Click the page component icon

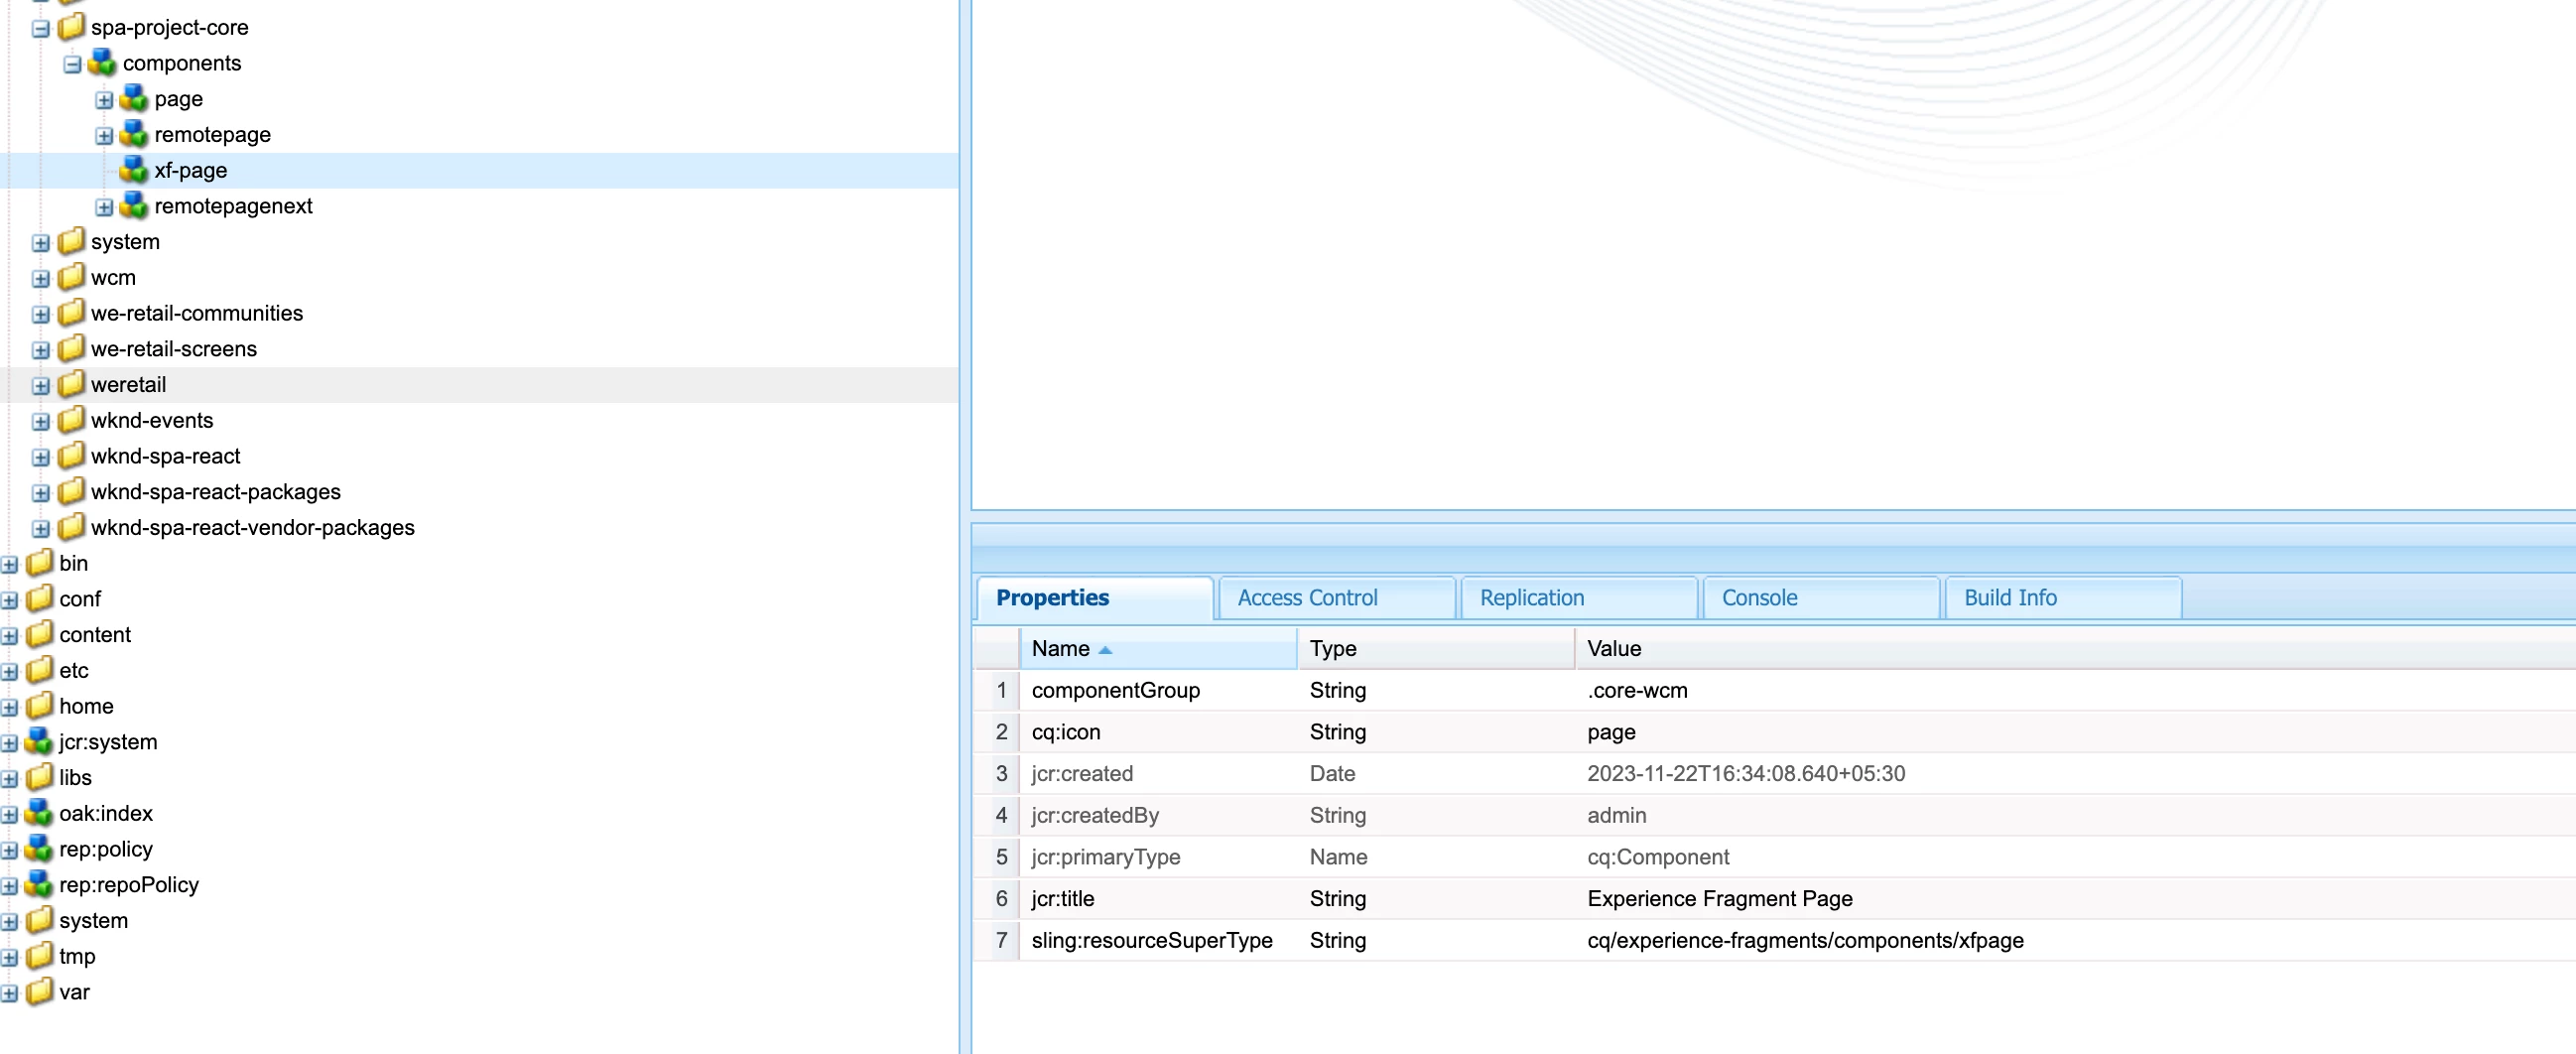coord(134,98)
